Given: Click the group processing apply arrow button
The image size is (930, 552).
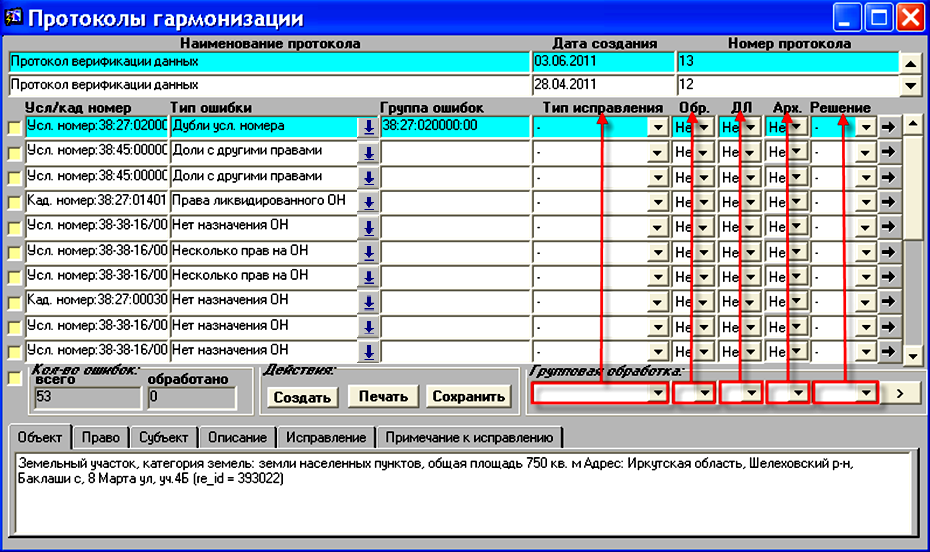Looking at the screenshot, I should pos(900,393).
